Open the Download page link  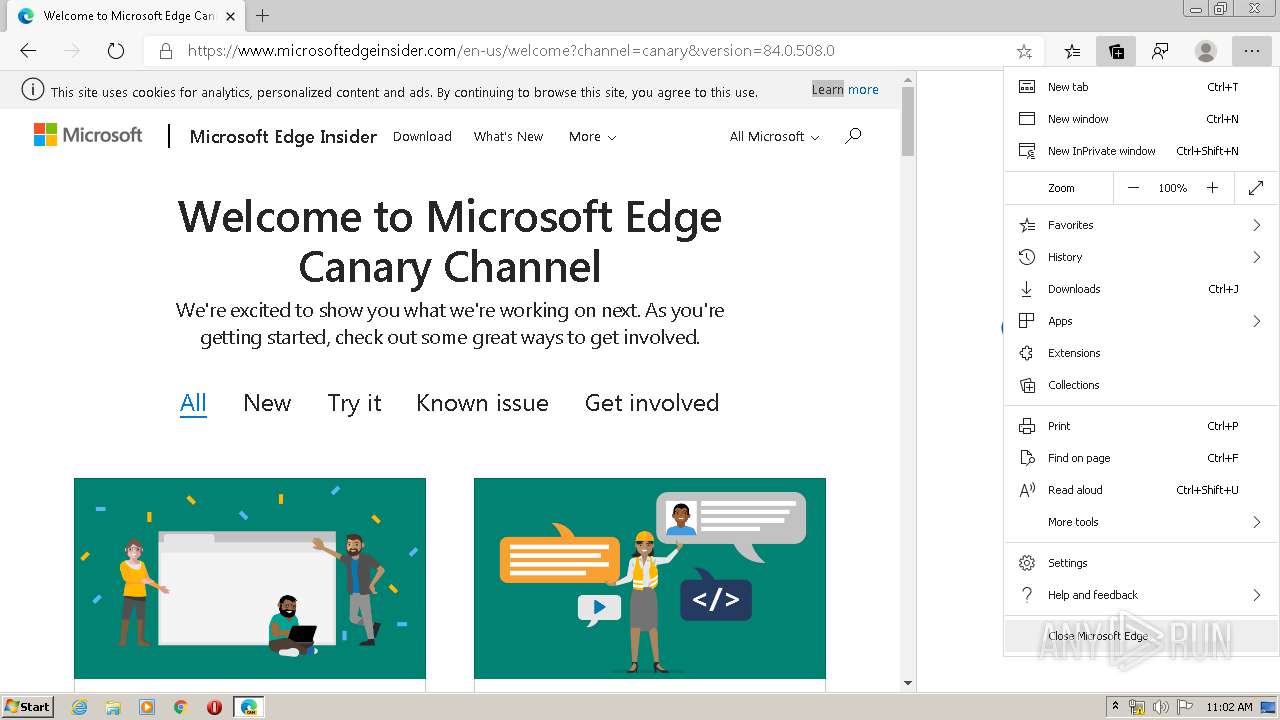(422, 136)
